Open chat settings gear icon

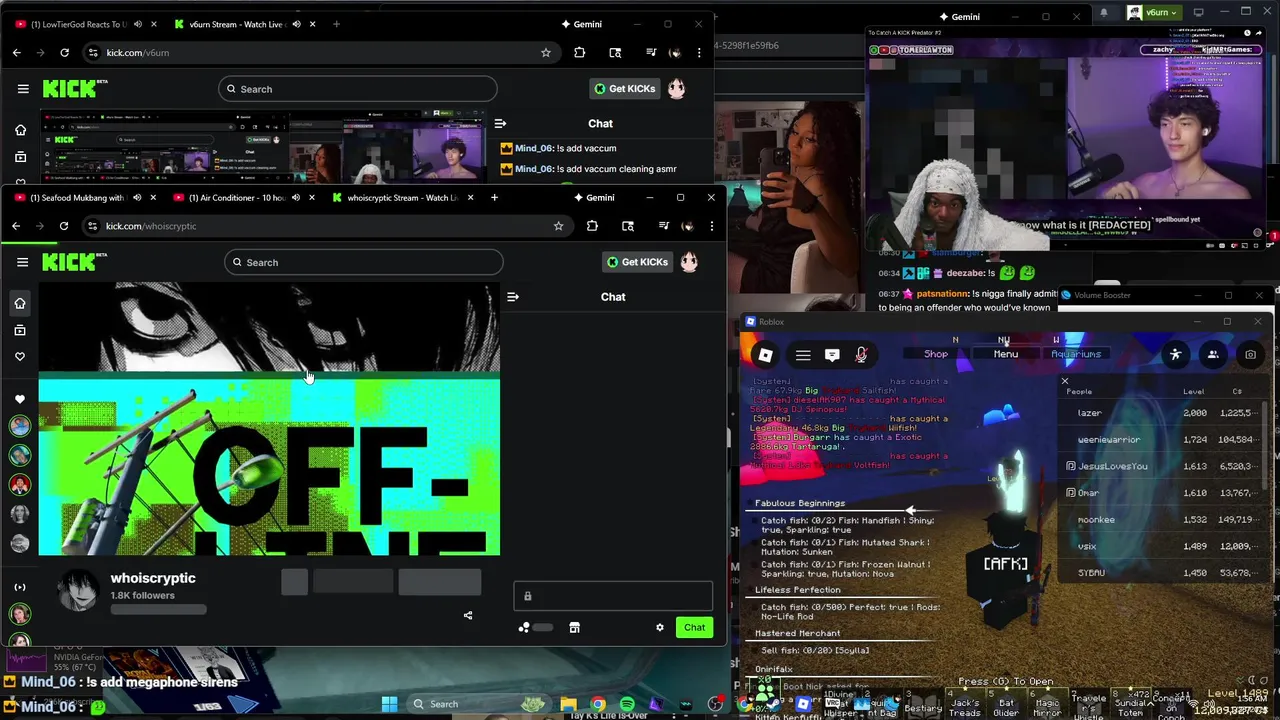pos(659,628)
